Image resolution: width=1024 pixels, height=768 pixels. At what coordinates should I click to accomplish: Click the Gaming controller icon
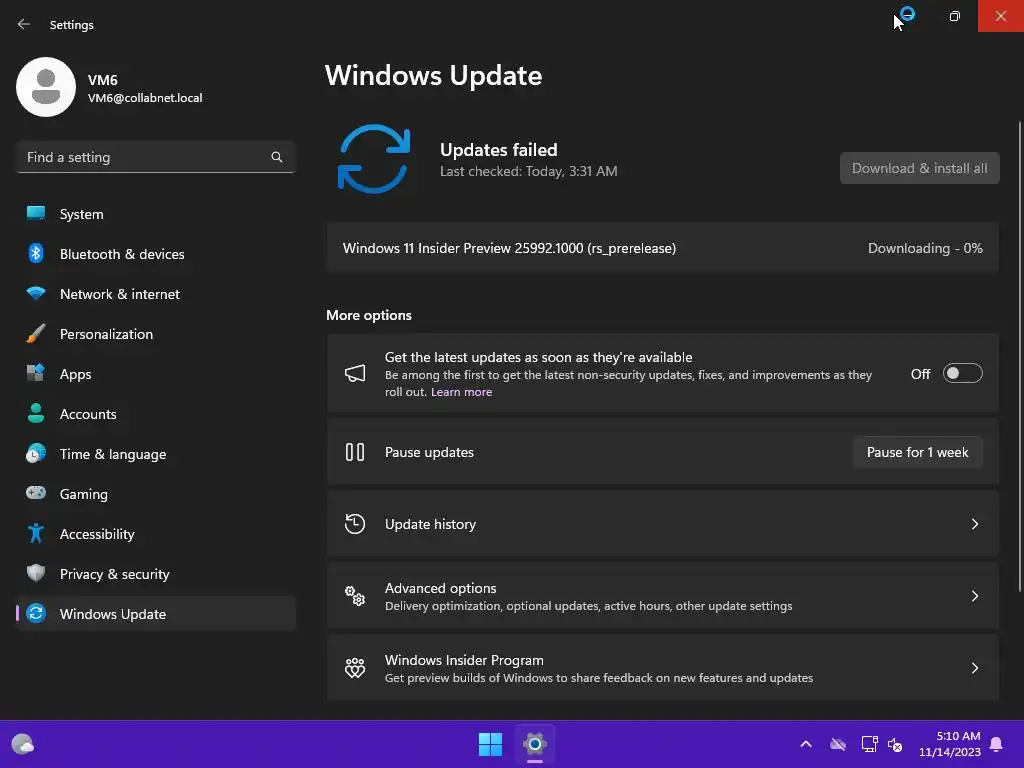click(x=36, y=493)
